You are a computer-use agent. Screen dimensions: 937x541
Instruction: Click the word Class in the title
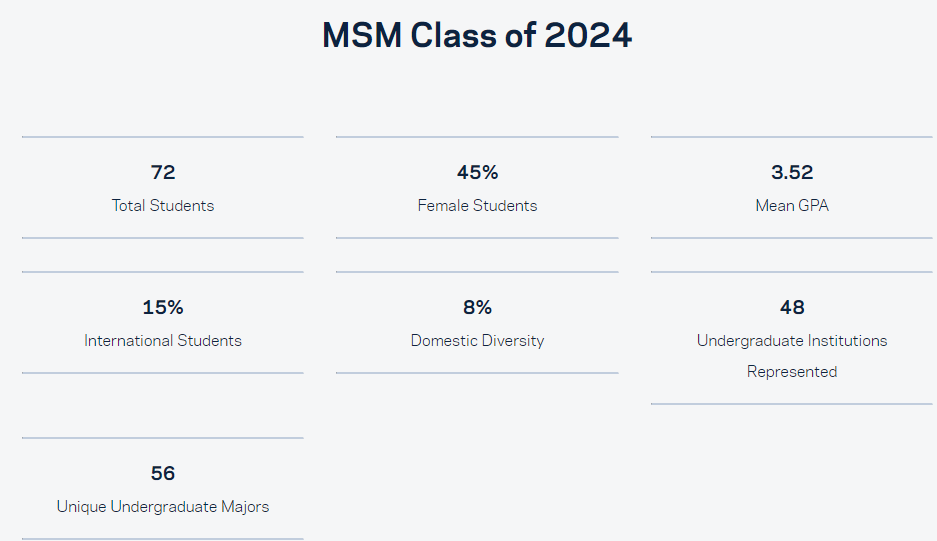tap(454, 35)
